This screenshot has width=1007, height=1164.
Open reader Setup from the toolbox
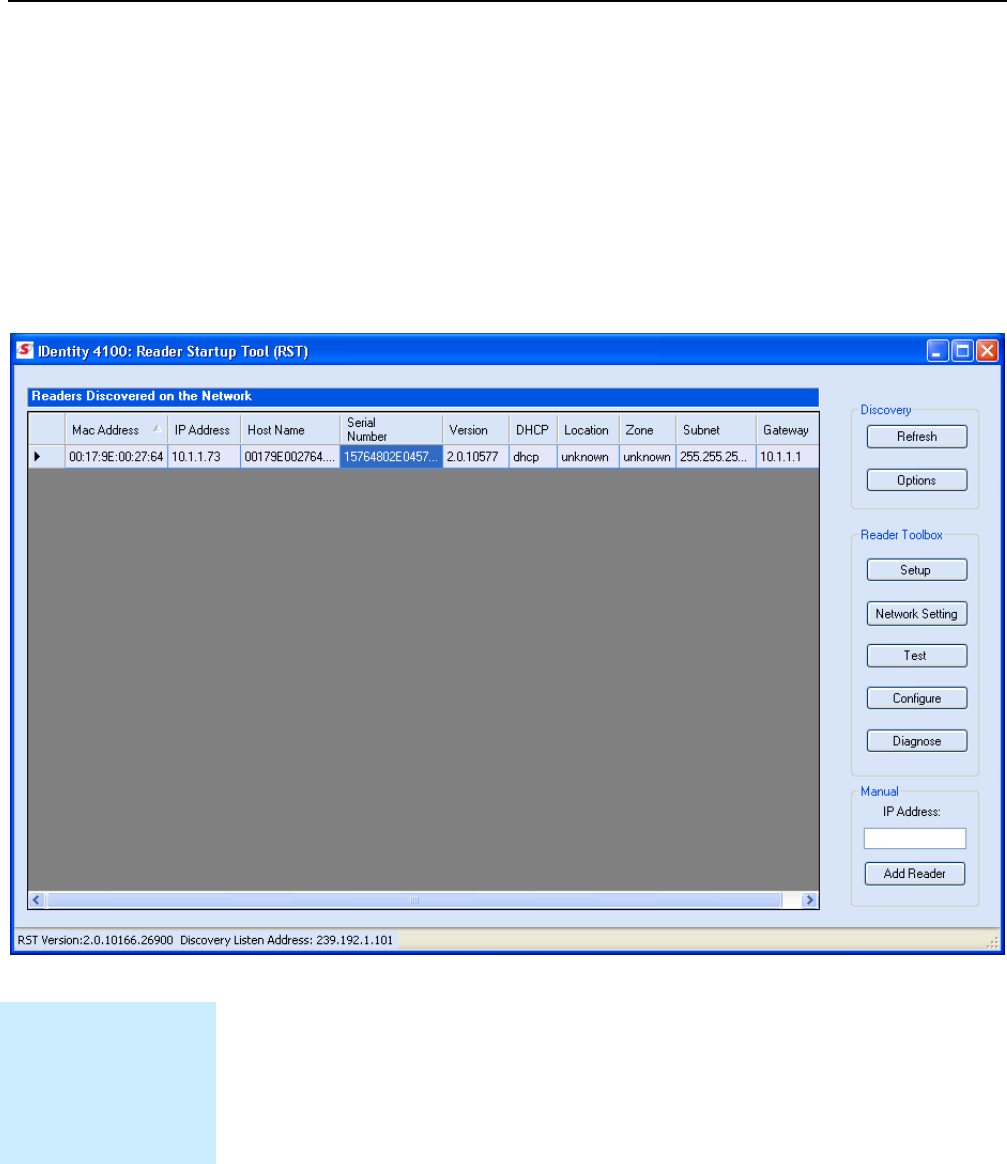click(916, 570)
